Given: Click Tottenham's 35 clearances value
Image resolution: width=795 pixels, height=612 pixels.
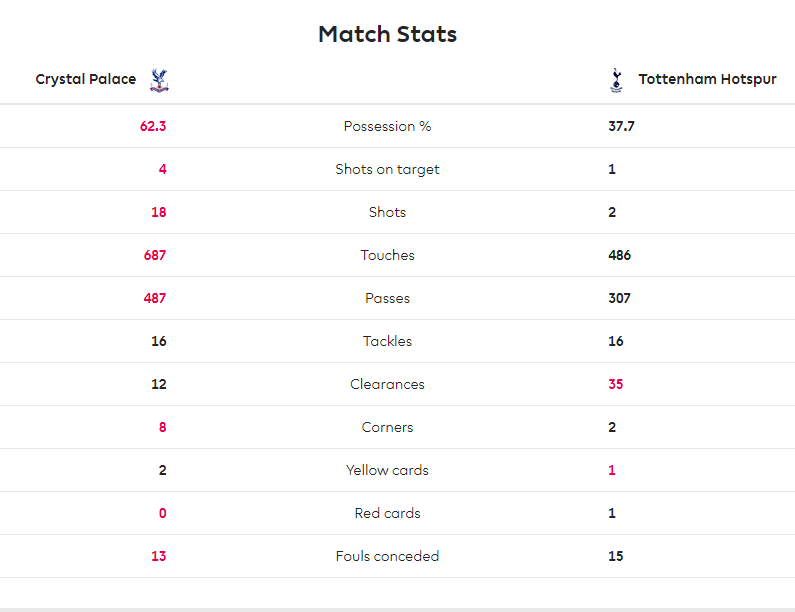Looking at the screenshot, I should 616,384.
